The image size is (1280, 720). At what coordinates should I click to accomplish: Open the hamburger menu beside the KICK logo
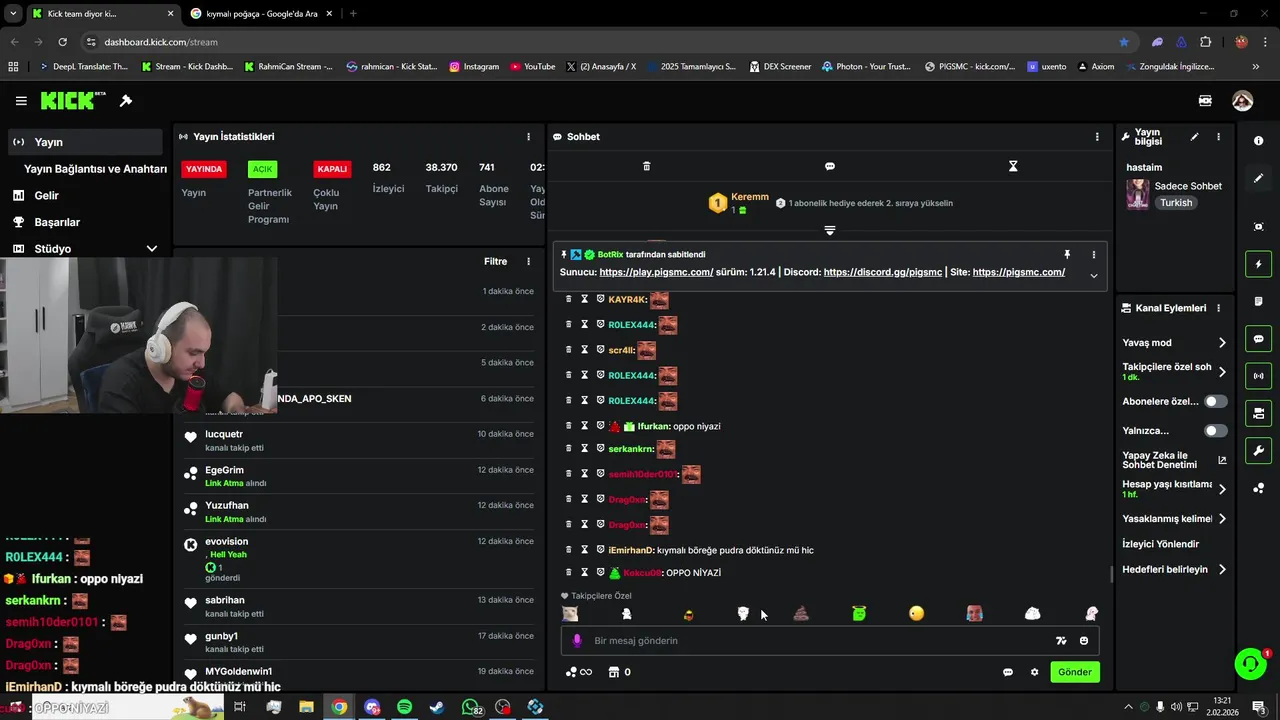21,101
